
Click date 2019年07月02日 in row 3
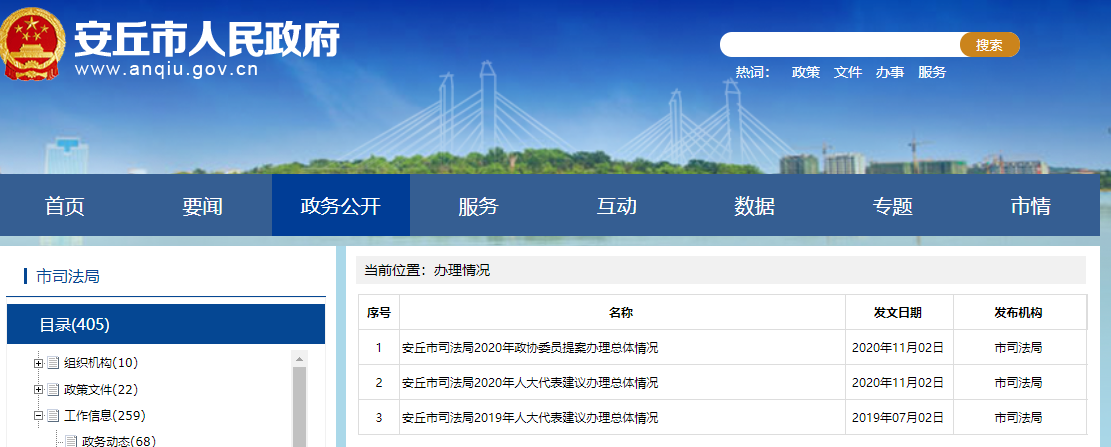click(898, 418)
